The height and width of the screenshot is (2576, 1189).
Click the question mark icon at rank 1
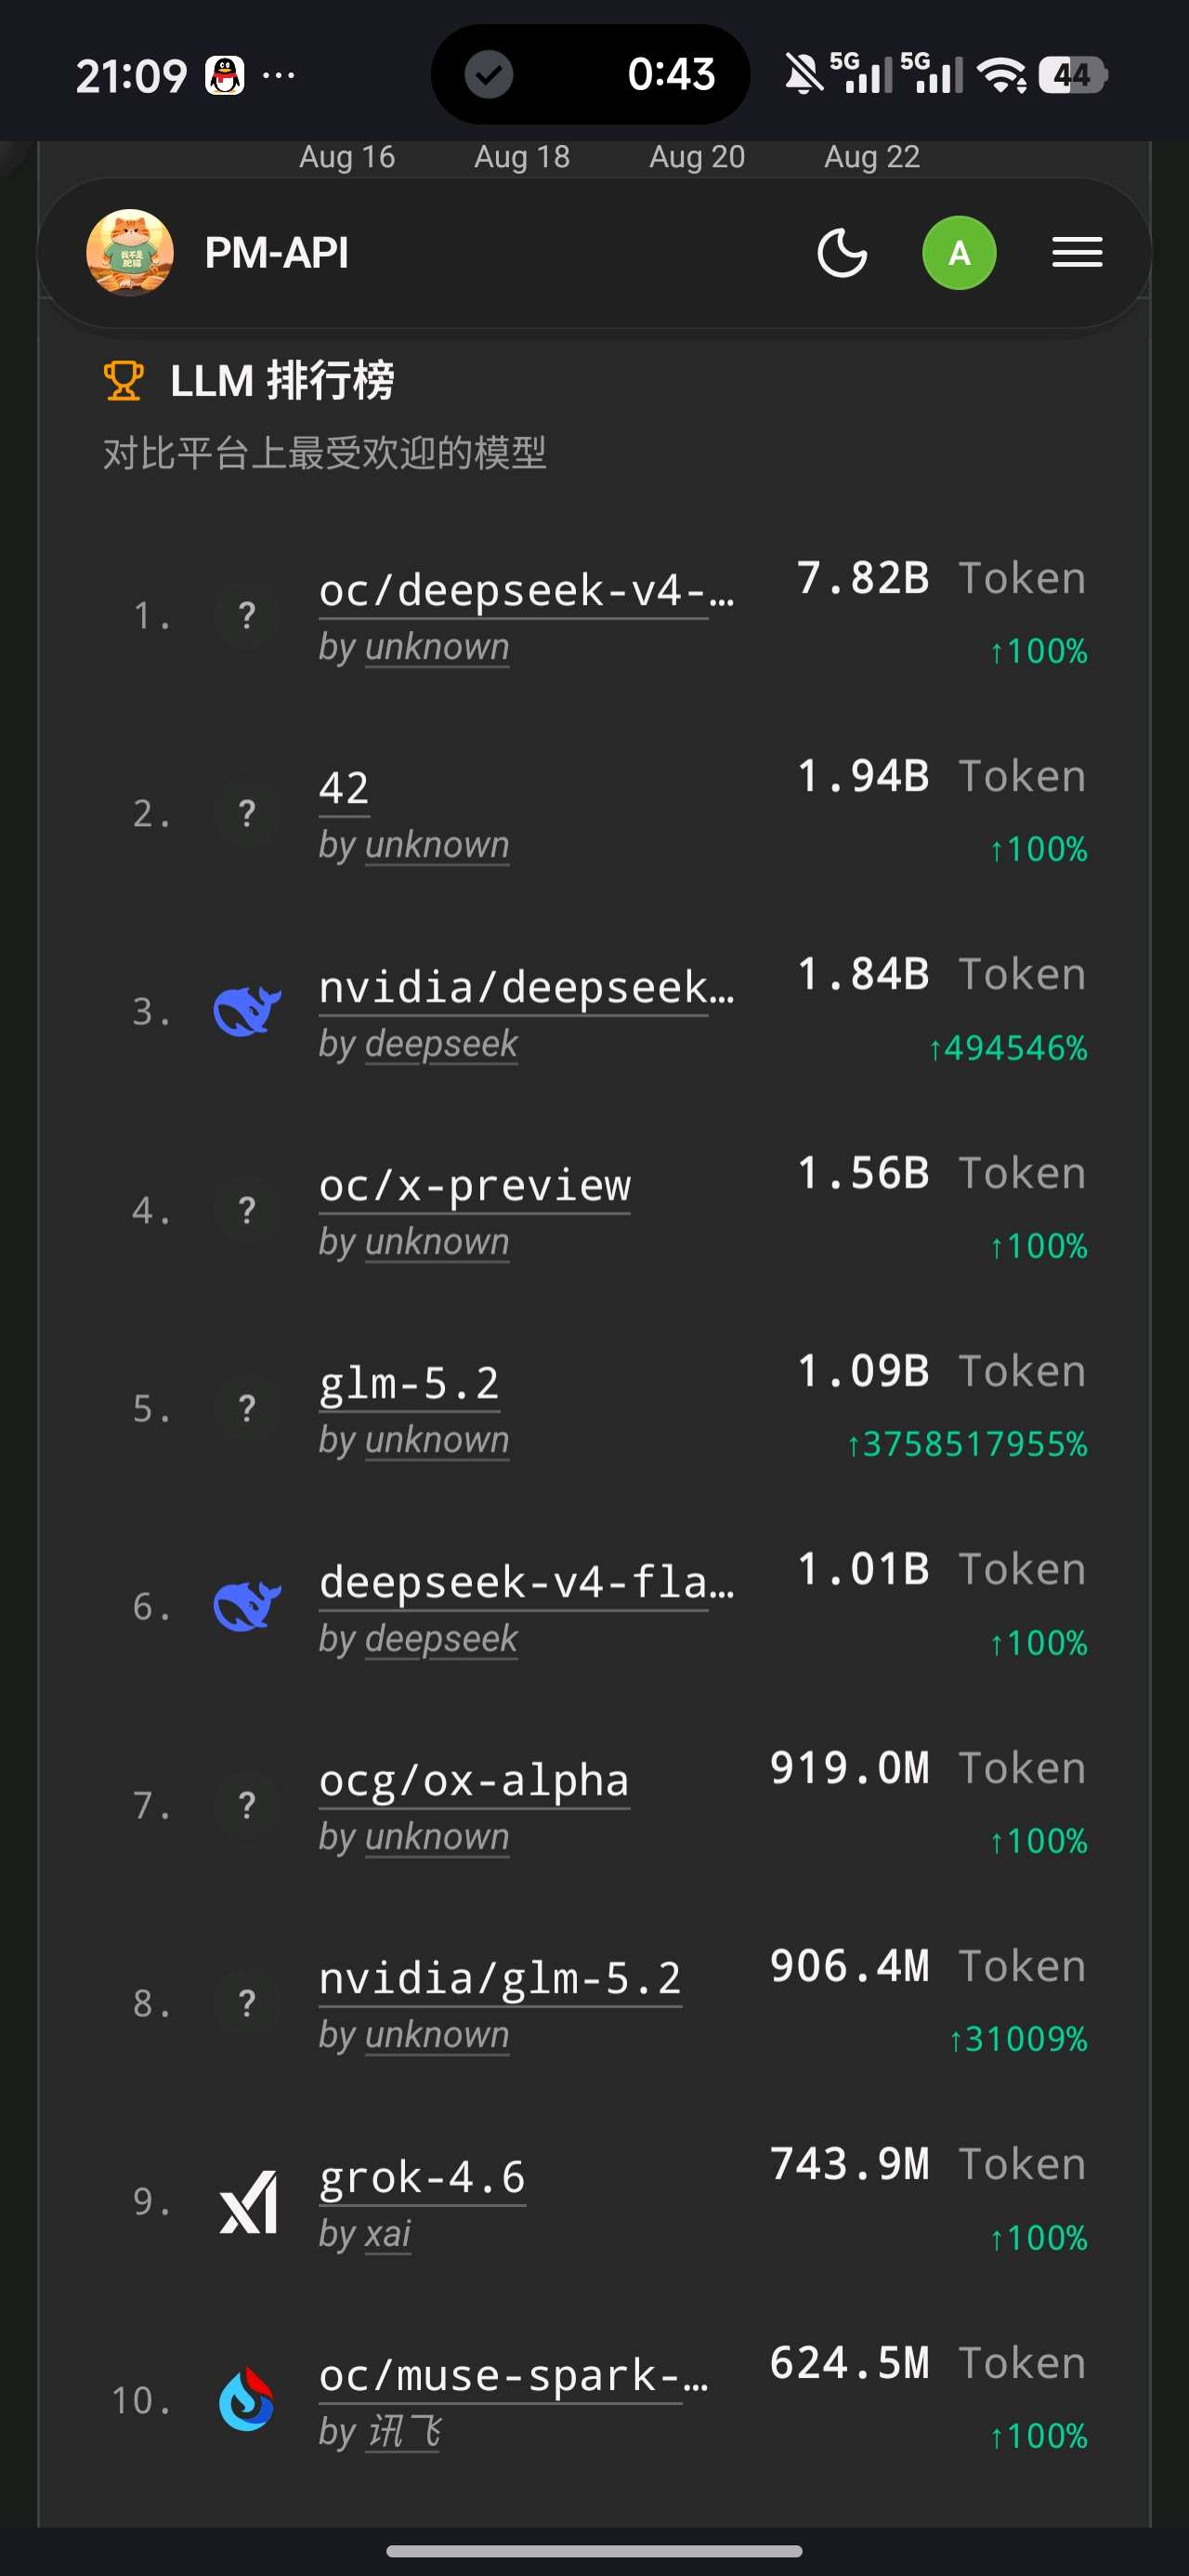pos(247,615)
